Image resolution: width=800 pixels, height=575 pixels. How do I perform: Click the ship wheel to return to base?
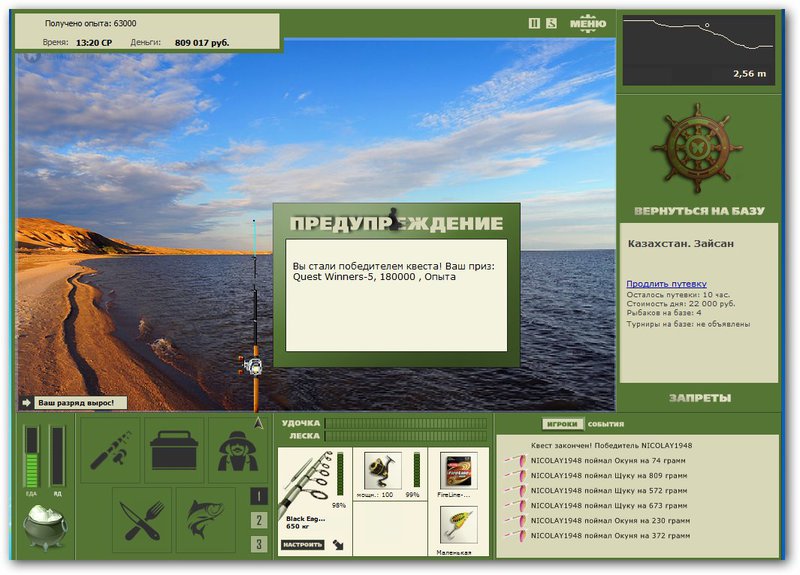[697, 148]
